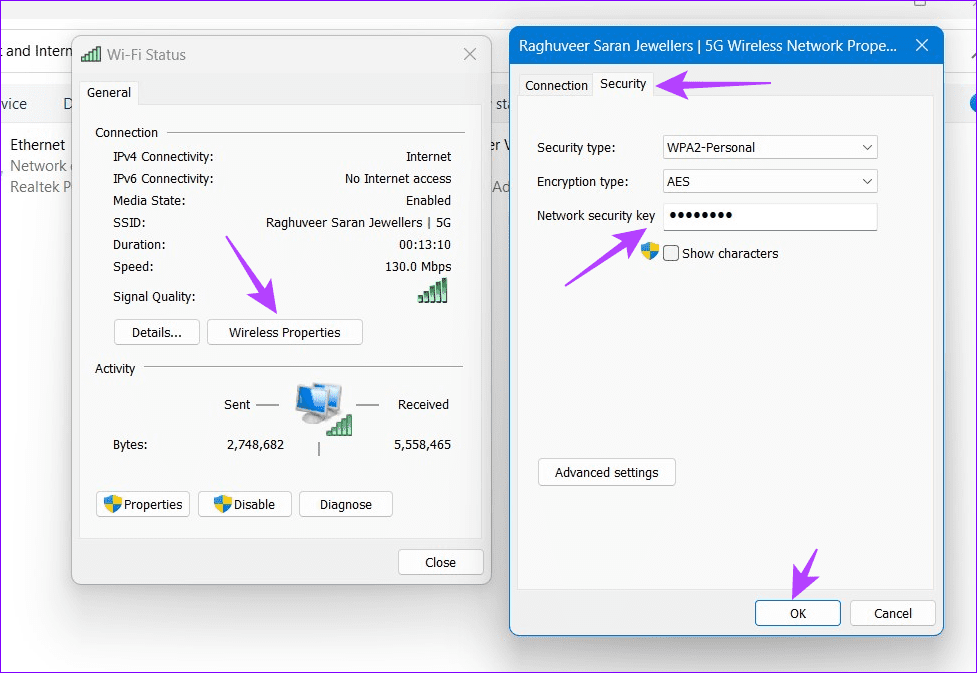This screenshot has width=977, height=673.
Task: Open the Encryption type dropdown
Action: point(769,181)
